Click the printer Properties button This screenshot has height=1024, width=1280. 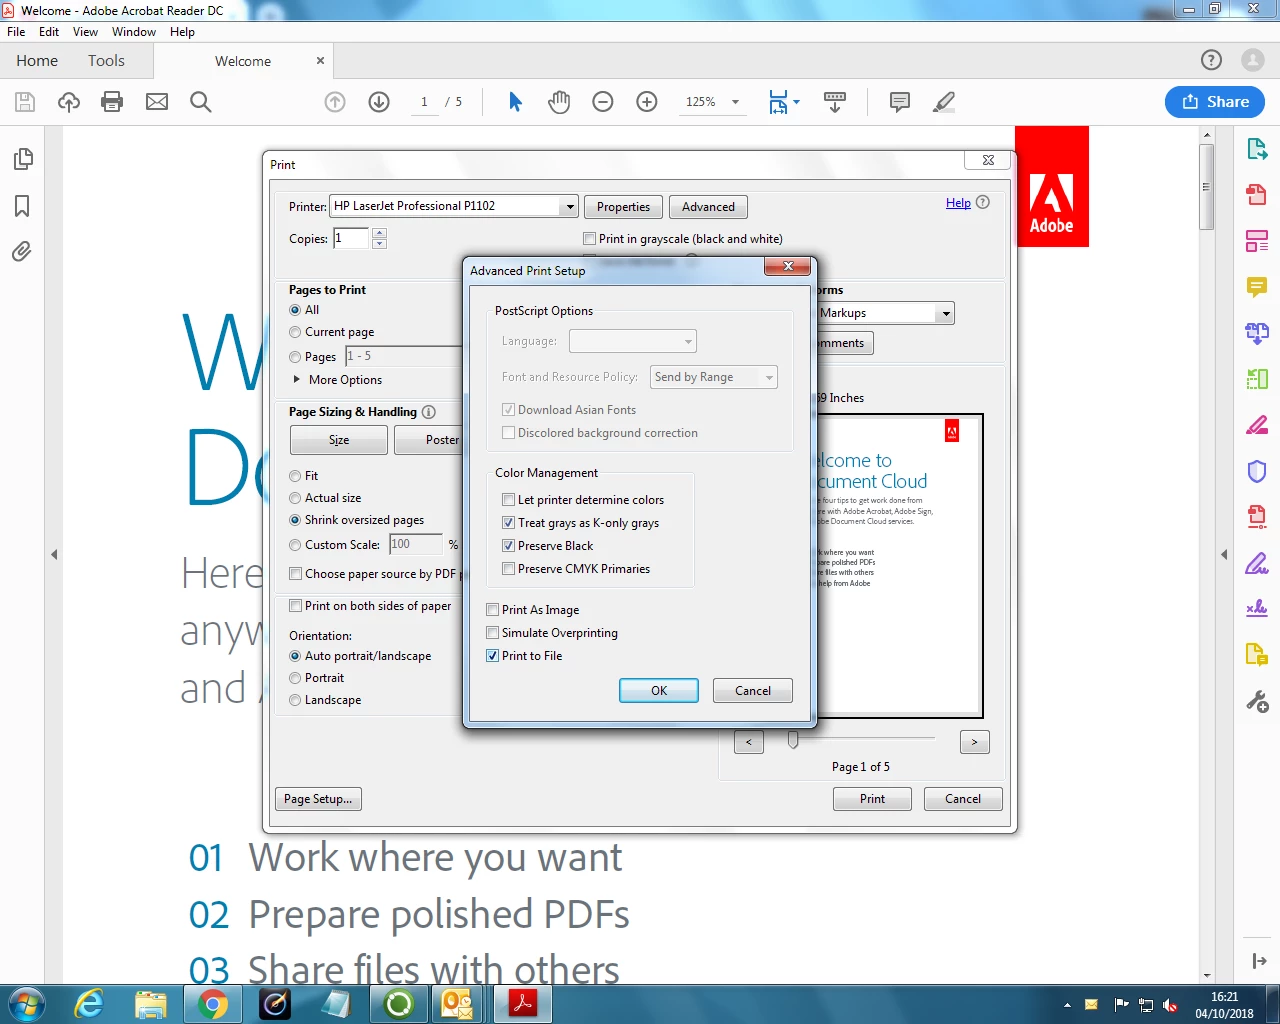pos(623,207)
